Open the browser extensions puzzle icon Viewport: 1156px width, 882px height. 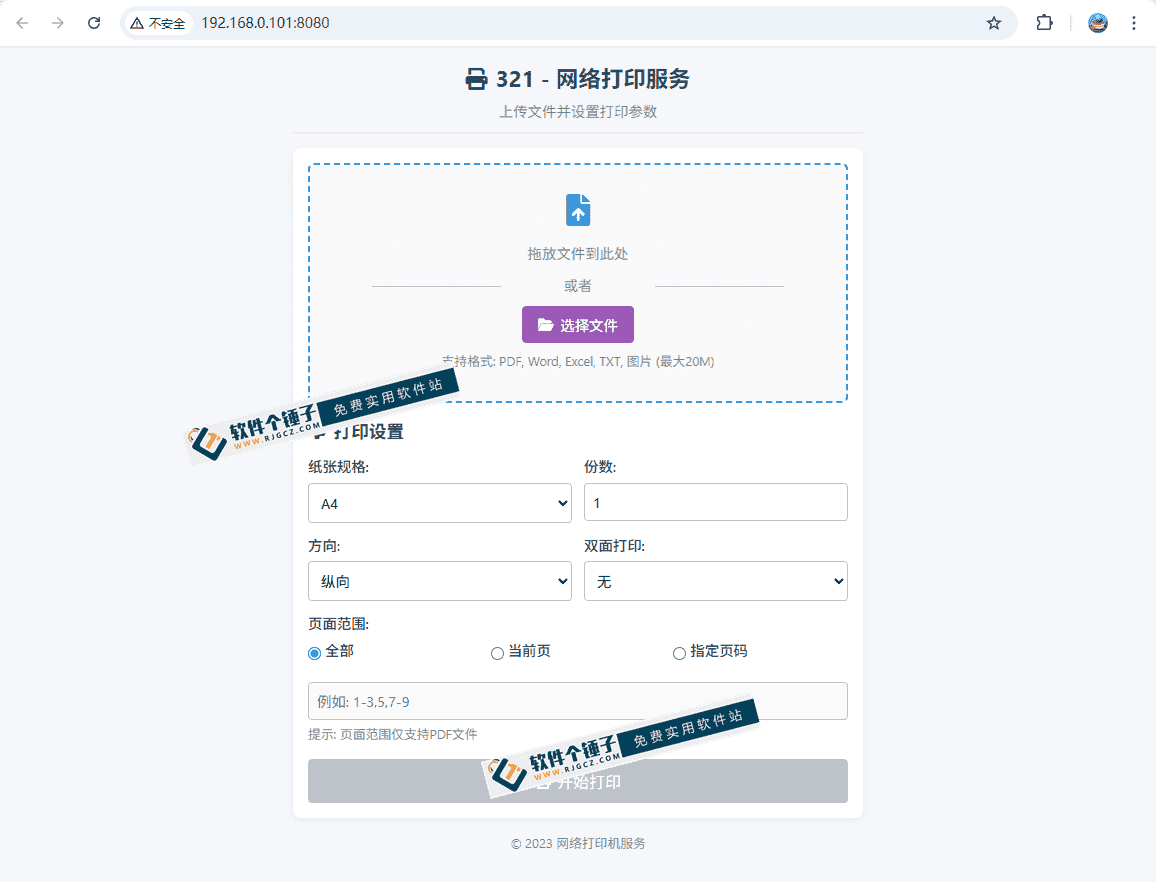click(1044, 22)
